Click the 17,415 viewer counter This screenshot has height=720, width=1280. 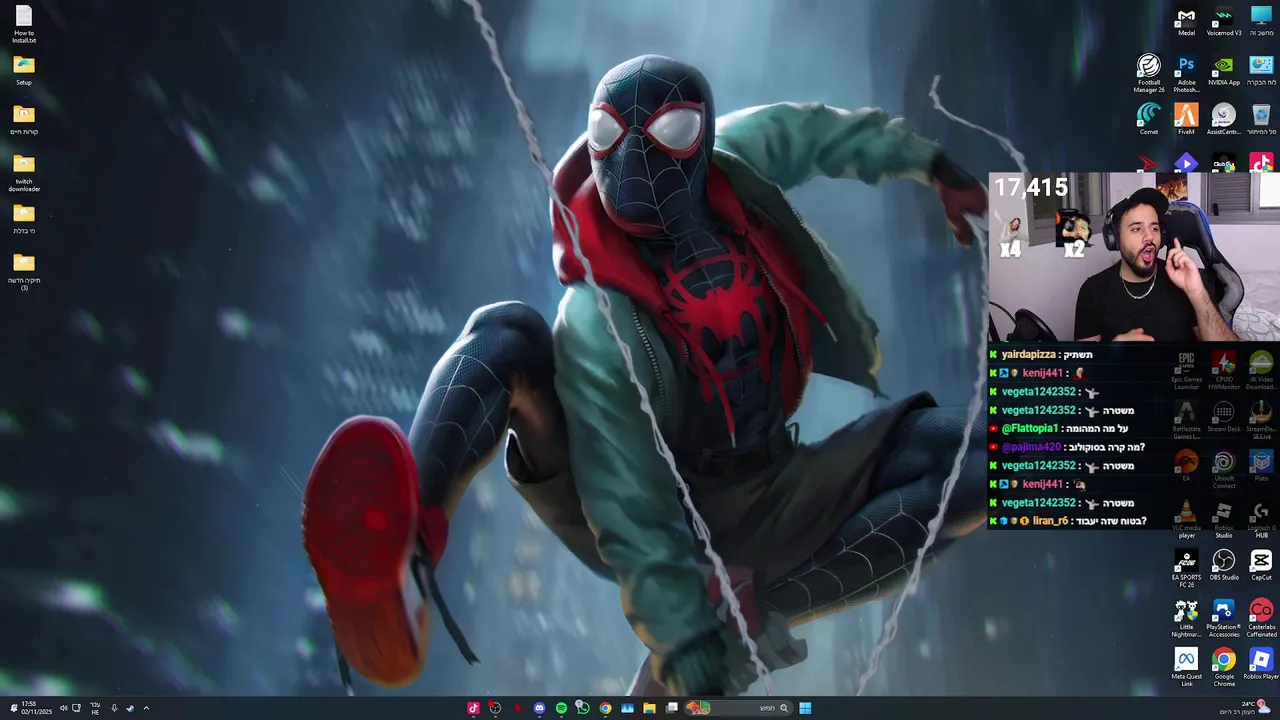tap(1031, 187)
